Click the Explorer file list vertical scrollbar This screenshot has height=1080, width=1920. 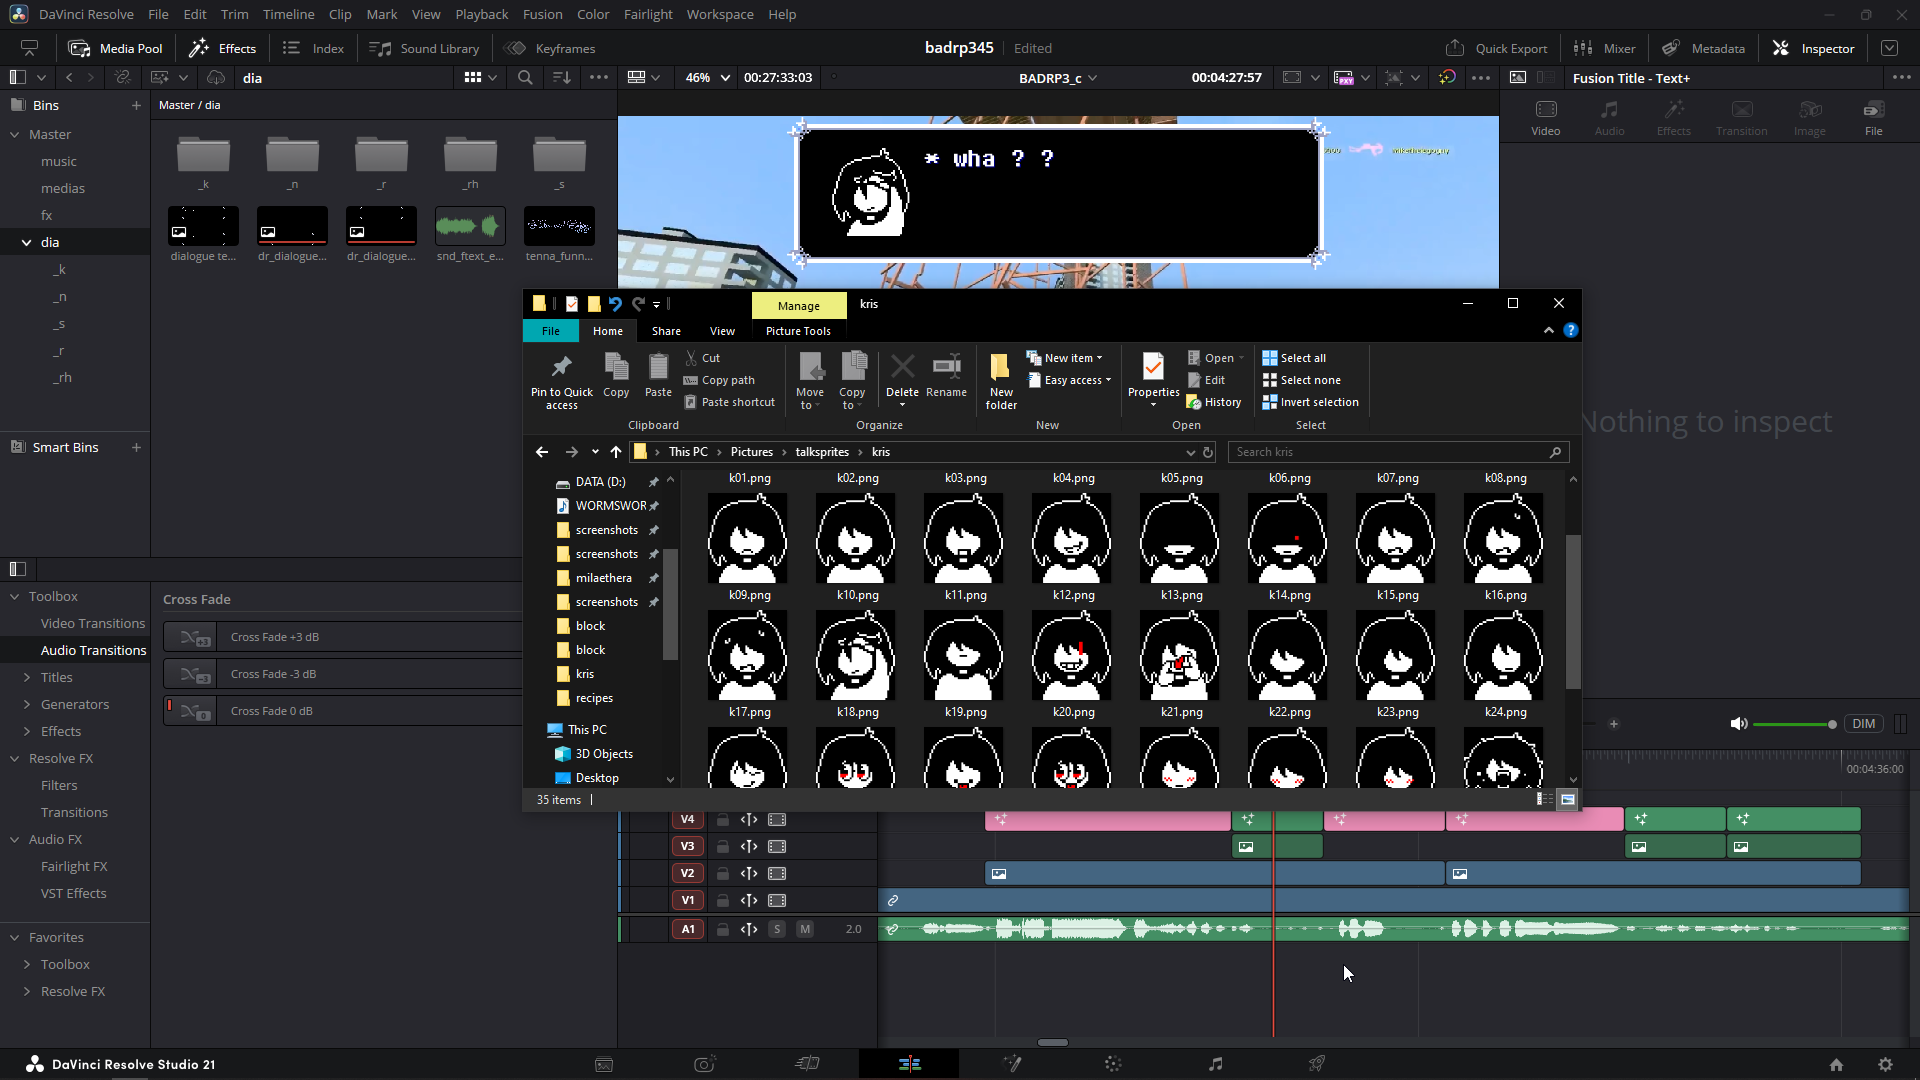coord(1573,612)
